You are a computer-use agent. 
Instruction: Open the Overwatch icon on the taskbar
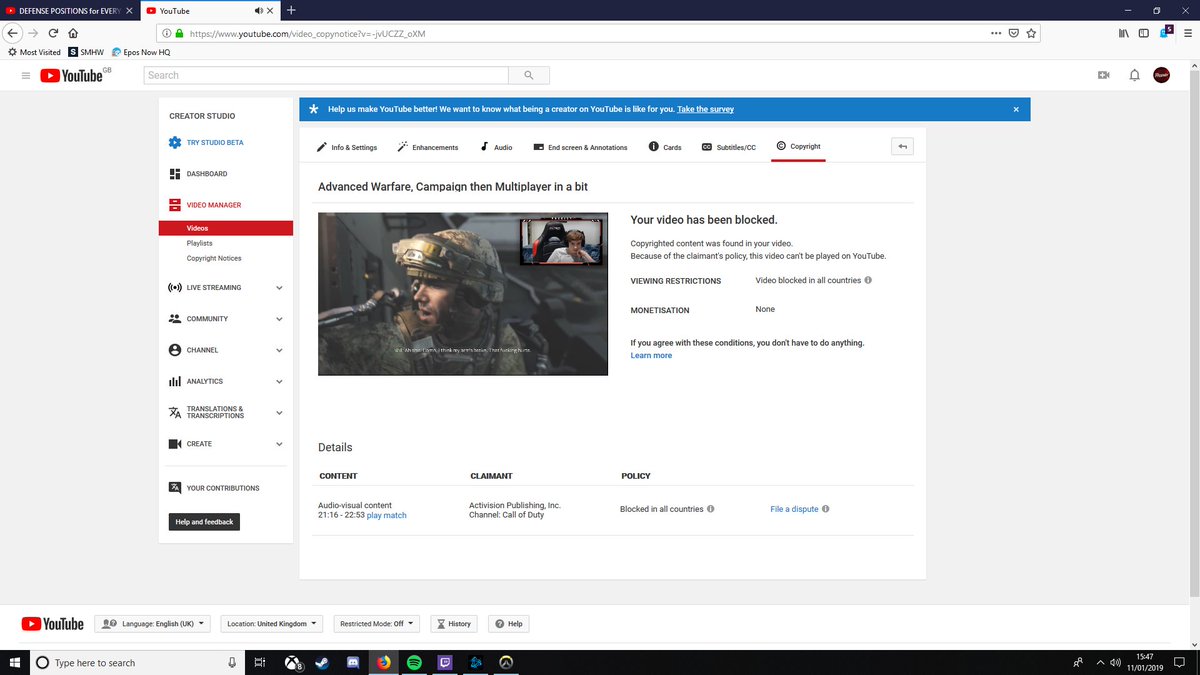point(506,662)
